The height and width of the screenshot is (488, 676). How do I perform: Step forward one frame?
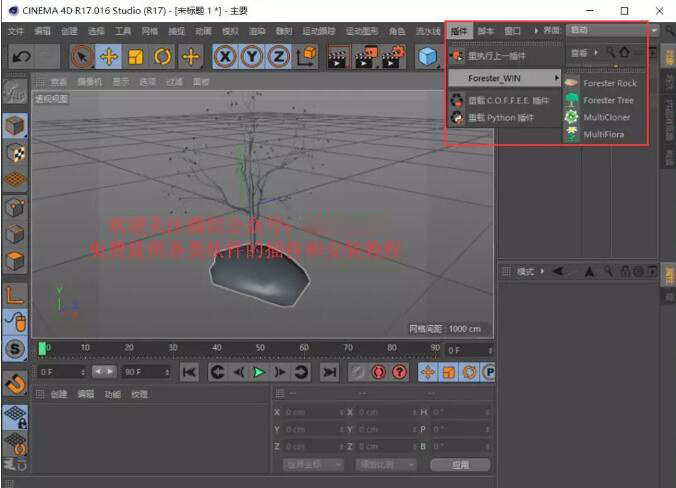[279, 372]
